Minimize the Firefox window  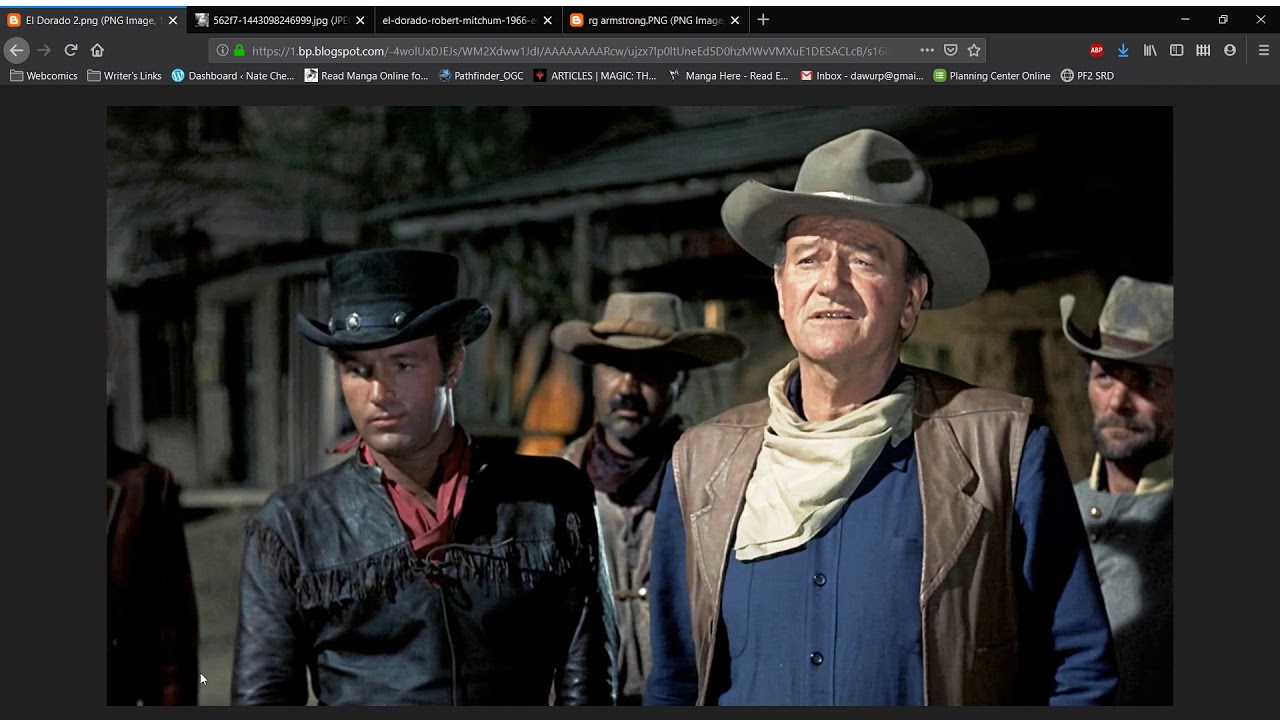pos(1185,20)
